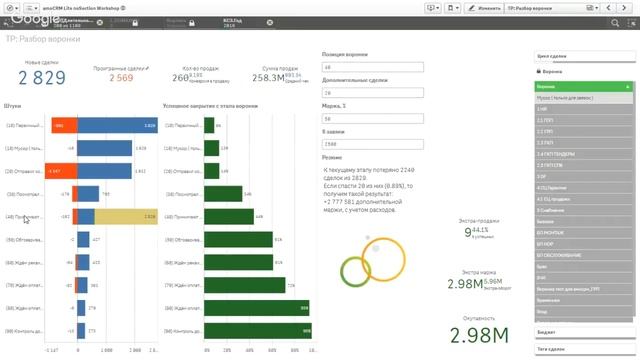Click the Дополнительные сделки input field
Screen dimensions: 640x360
373,93
